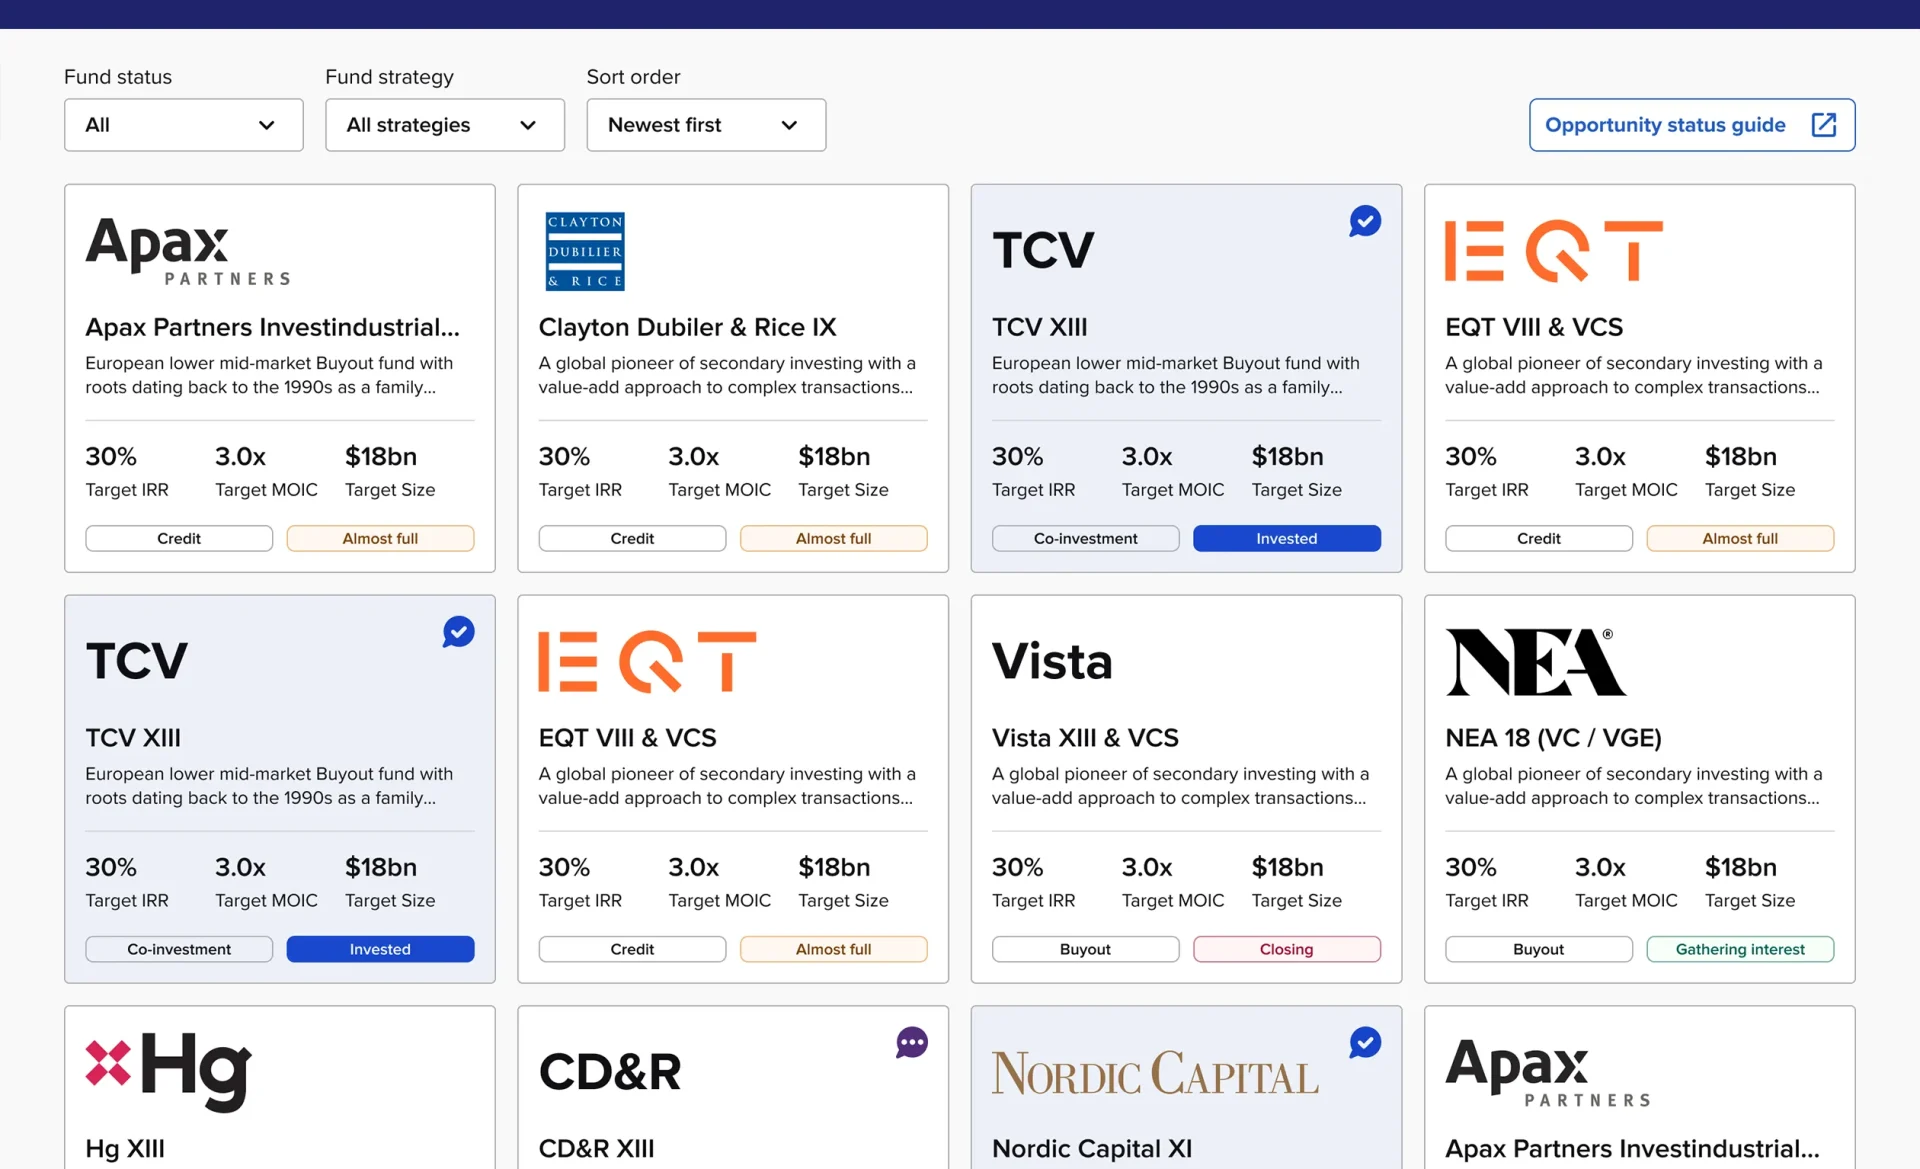Open NEA 18 (VC / VGE) fund
Image resolution: width=1920 pixels, height=1169 pixels.
pyautogui.click(x=1553, y=738)
